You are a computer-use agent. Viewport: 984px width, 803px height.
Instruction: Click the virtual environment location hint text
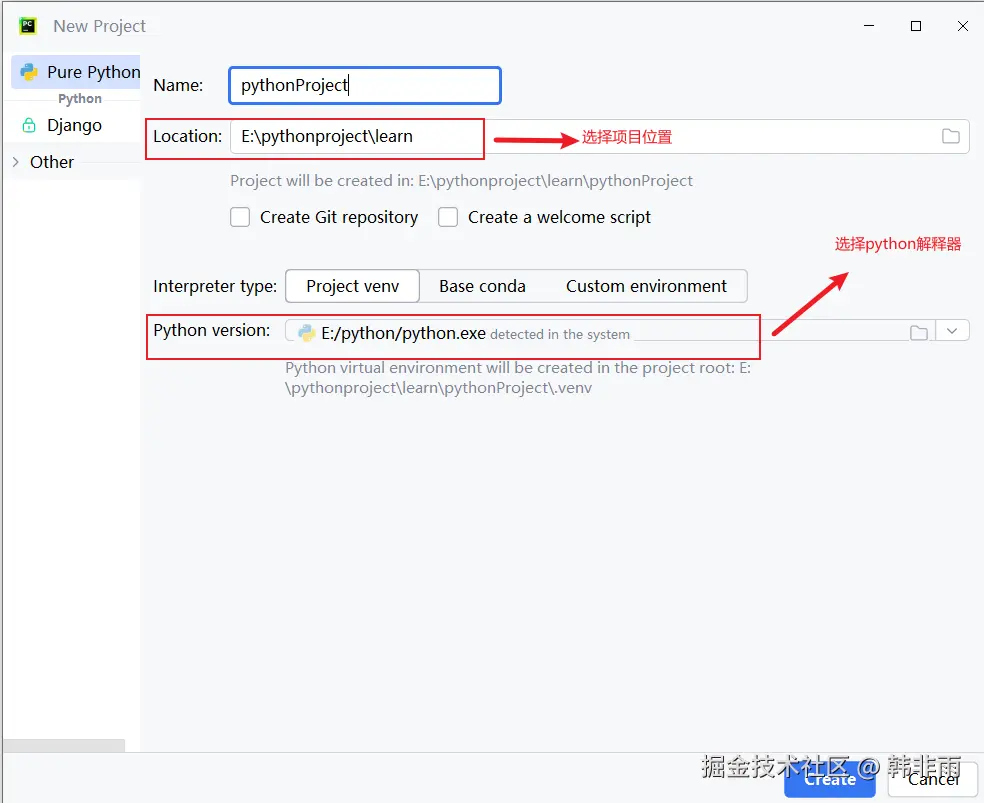click(x=518, y=378)
